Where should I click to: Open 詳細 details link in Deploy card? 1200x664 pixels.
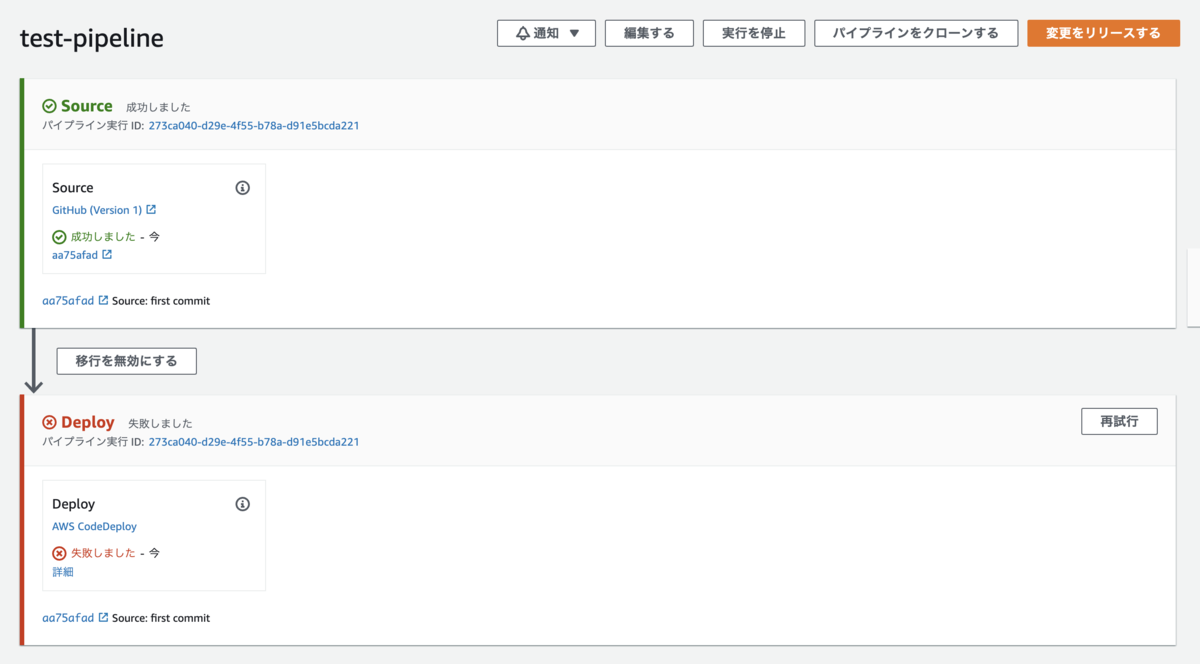(62, 572)
